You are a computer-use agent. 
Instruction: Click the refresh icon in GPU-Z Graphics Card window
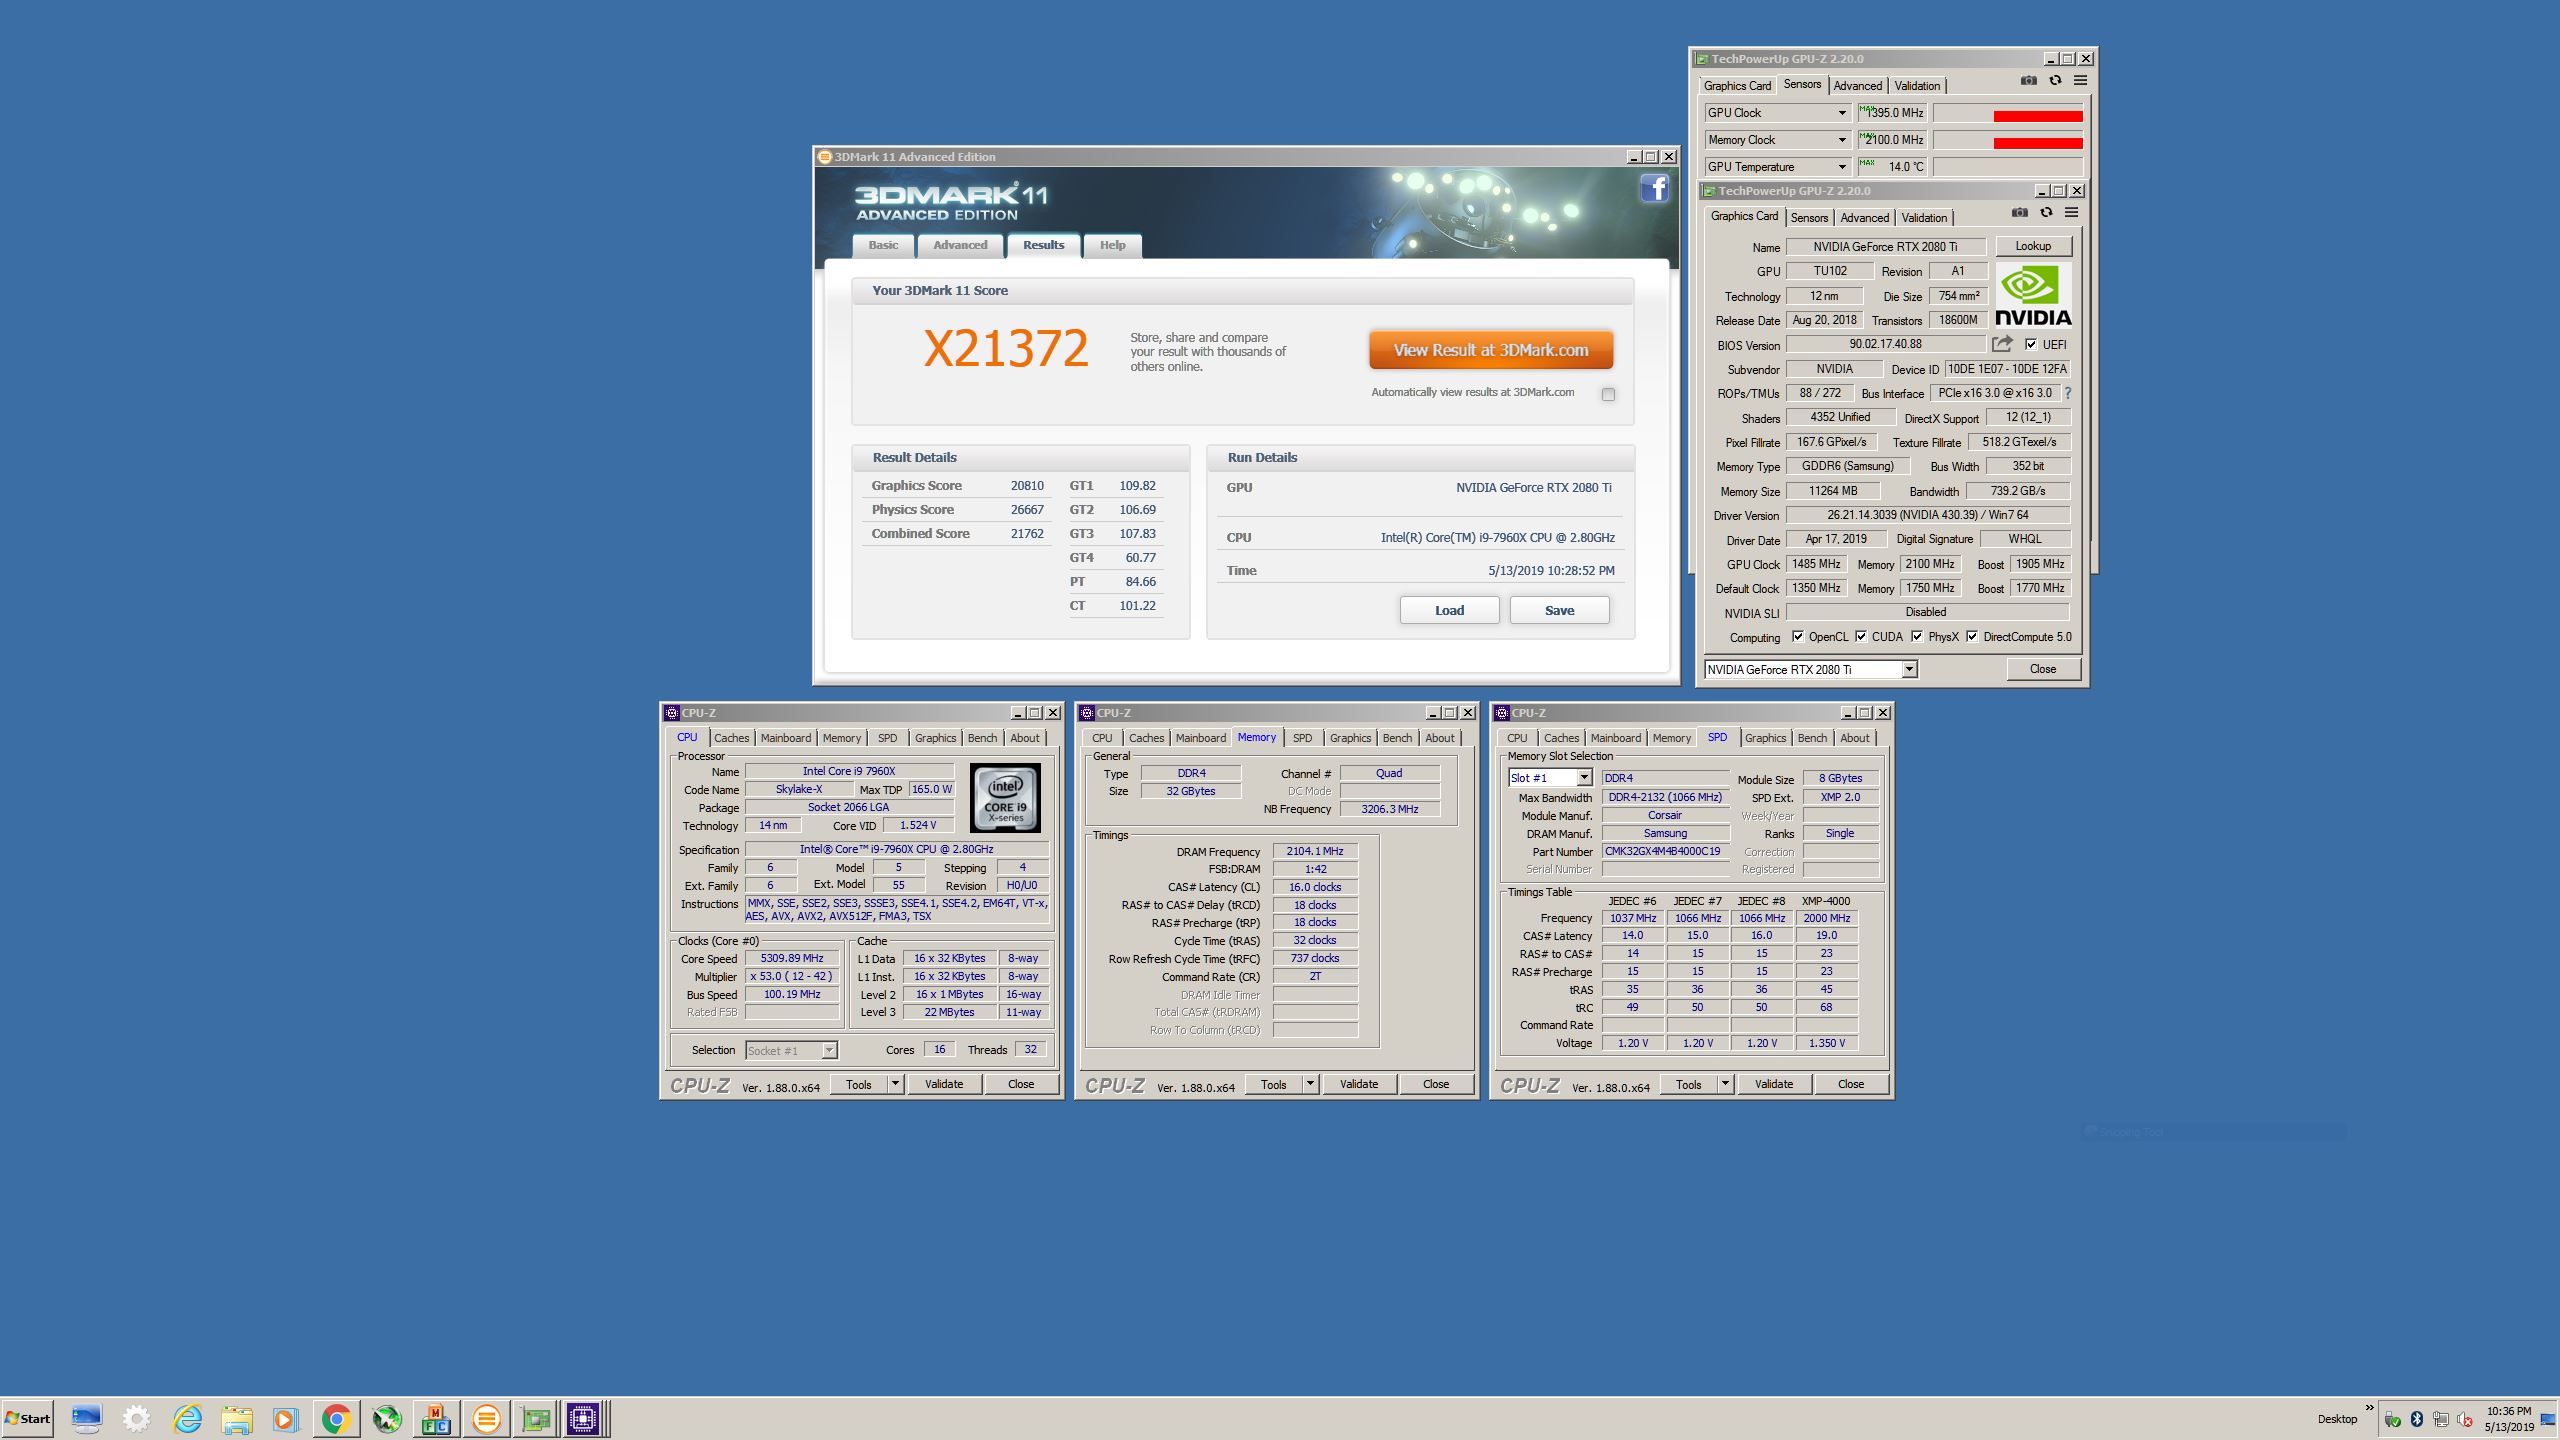tap(2046, 213)
